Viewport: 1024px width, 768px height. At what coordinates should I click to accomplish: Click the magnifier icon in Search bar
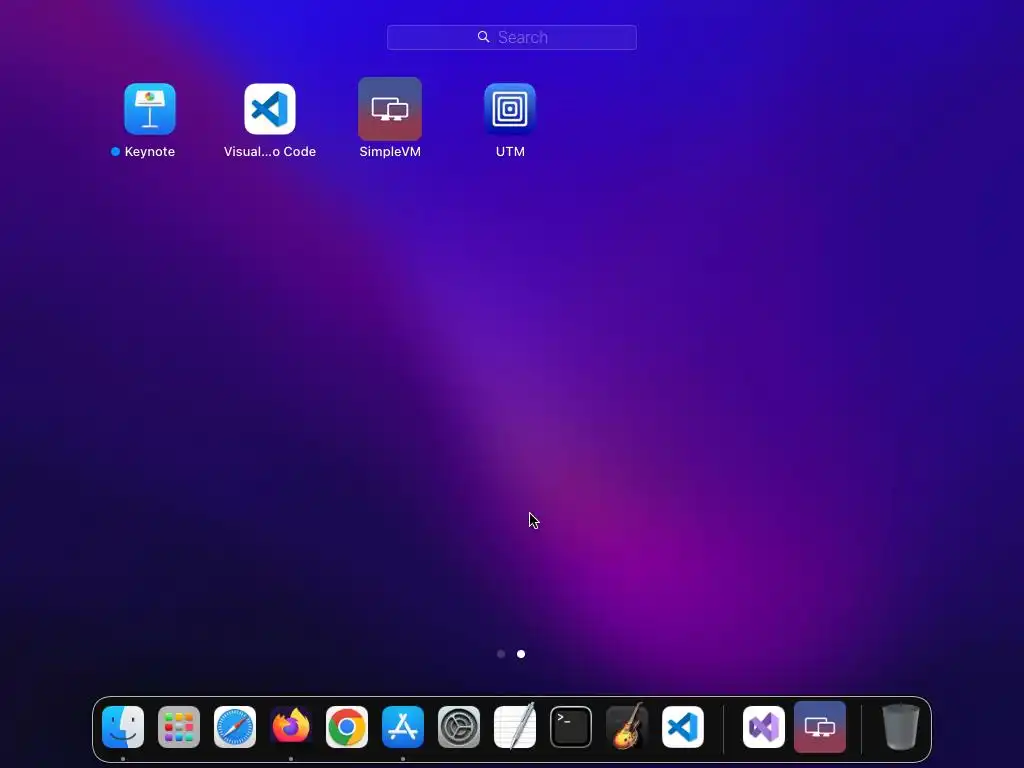pos(483,37)
